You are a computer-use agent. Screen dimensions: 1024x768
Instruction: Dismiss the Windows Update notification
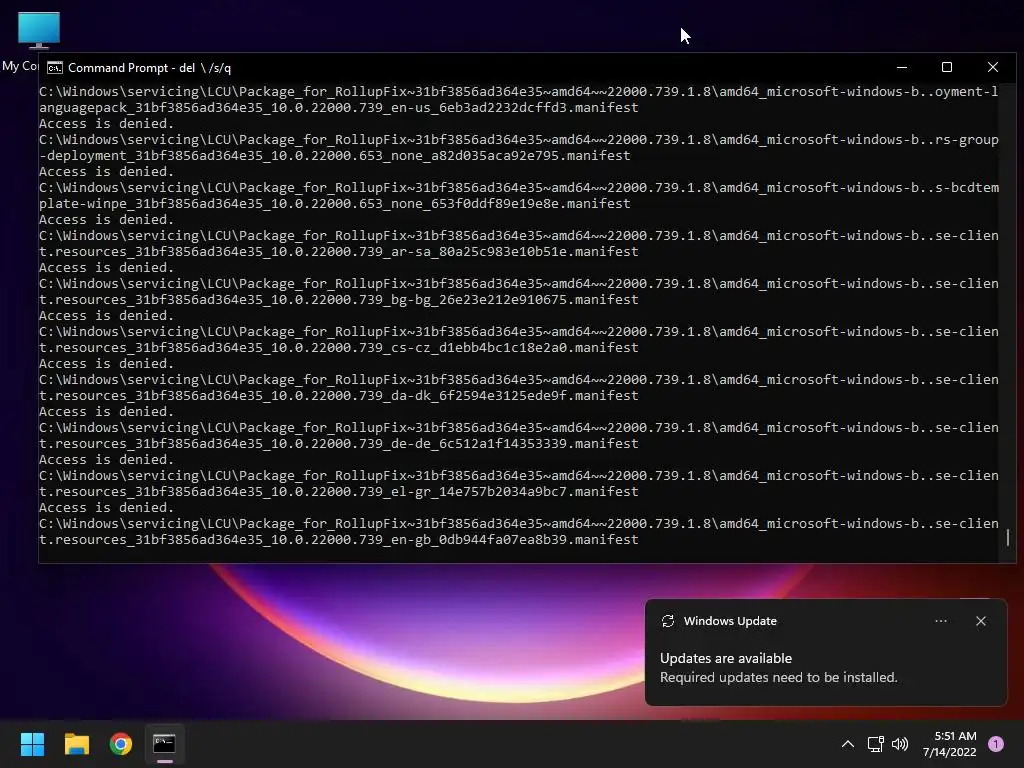click(981, 621)
